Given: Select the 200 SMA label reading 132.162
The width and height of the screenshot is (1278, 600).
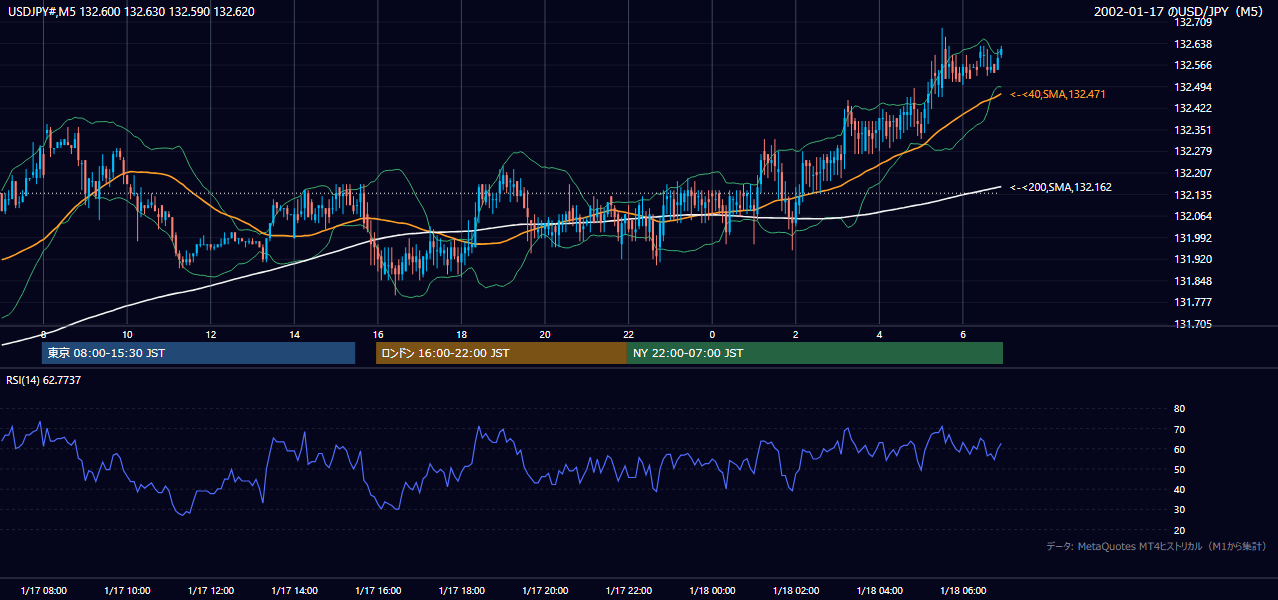Looking at the screenshot, I should point(1061,187).
